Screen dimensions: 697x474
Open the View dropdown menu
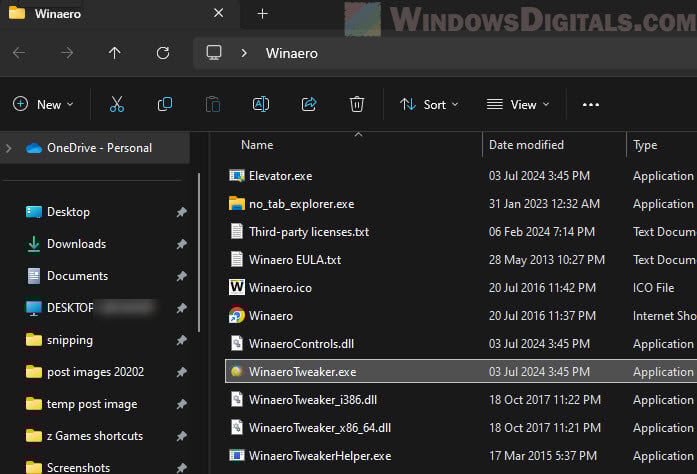click(x=518, y=104)
